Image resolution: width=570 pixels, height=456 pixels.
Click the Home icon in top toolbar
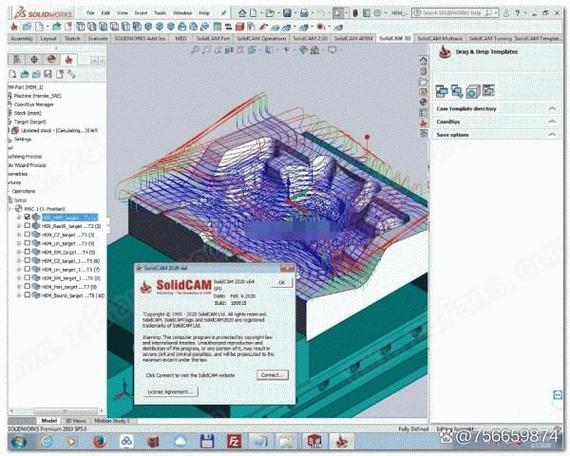tap(242, 13)
